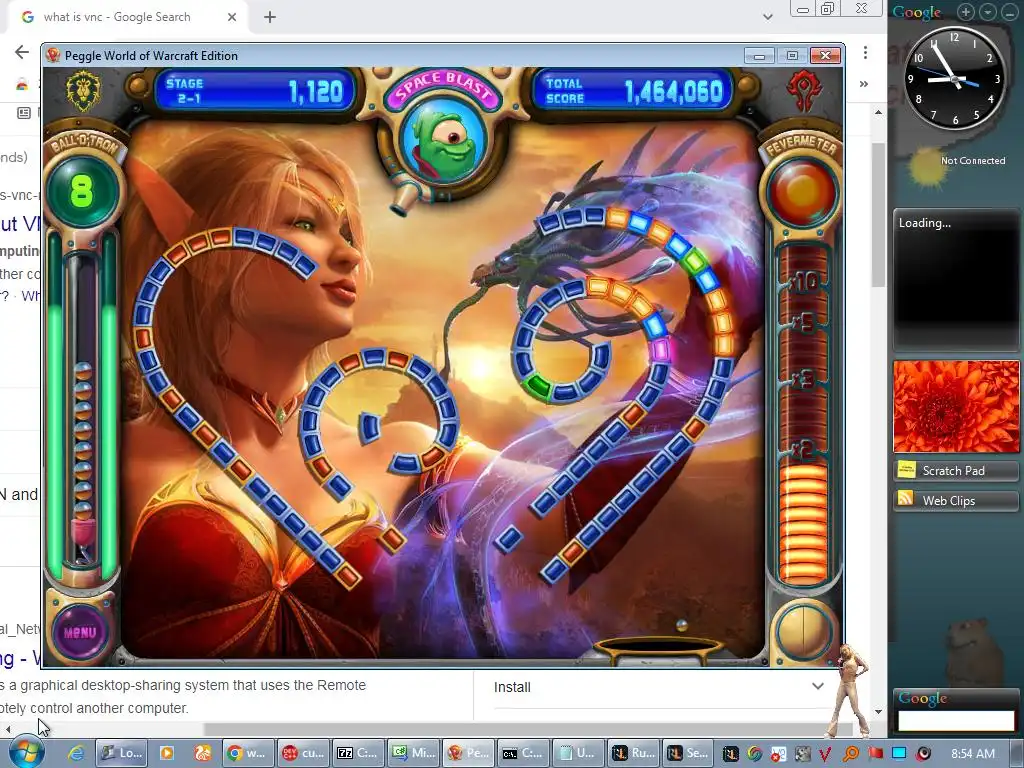The width and height of the screenshot is (1024, 768).
Task: Switch to the Peggle taskbar button
Action: (468, 753)
